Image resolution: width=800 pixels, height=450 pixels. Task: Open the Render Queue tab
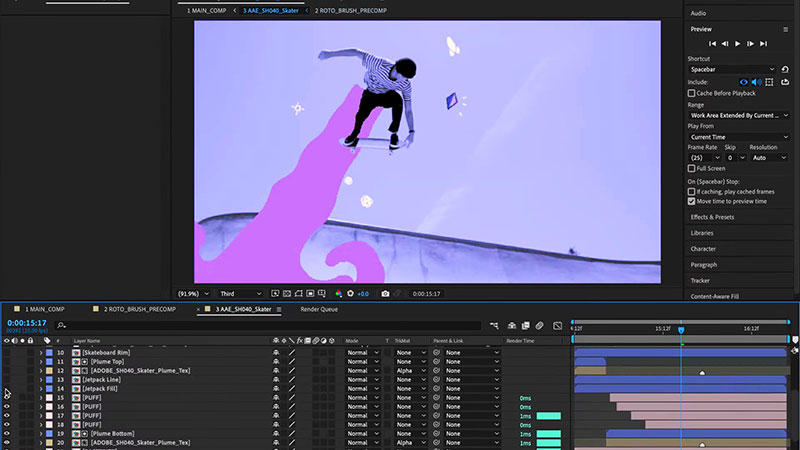[x=319, y=309]
